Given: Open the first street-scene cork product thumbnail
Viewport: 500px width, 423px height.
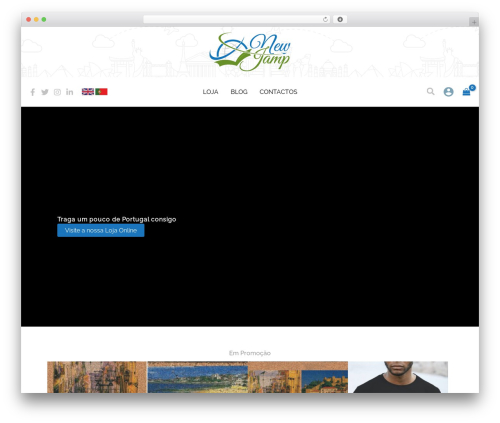Looking at the screenshot, I should [97, 377].
